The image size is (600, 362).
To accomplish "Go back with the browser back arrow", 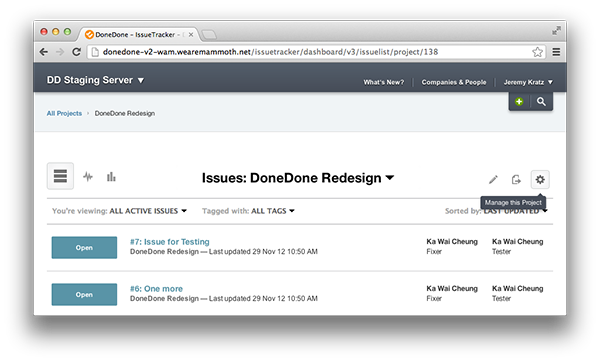I will pyautogui.click(x=44, y=52).
